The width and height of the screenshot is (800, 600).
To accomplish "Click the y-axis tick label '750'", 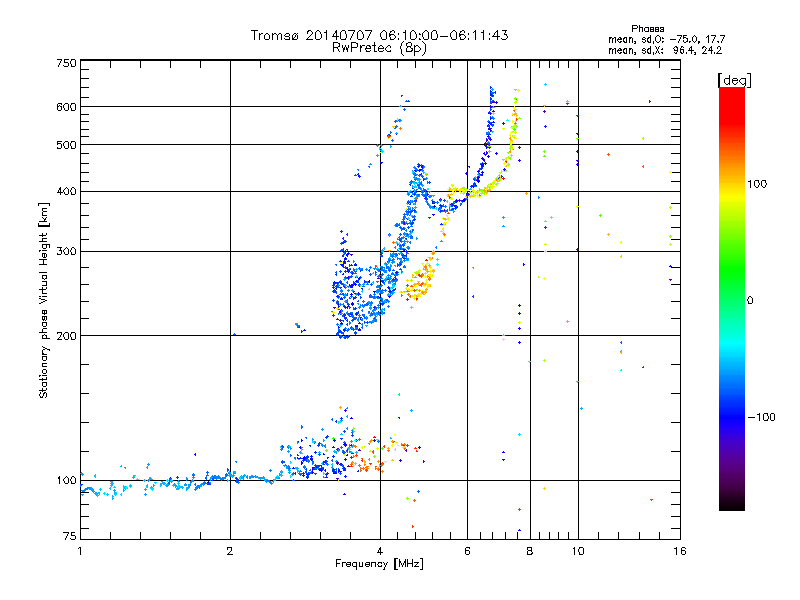I will [66, 63].
